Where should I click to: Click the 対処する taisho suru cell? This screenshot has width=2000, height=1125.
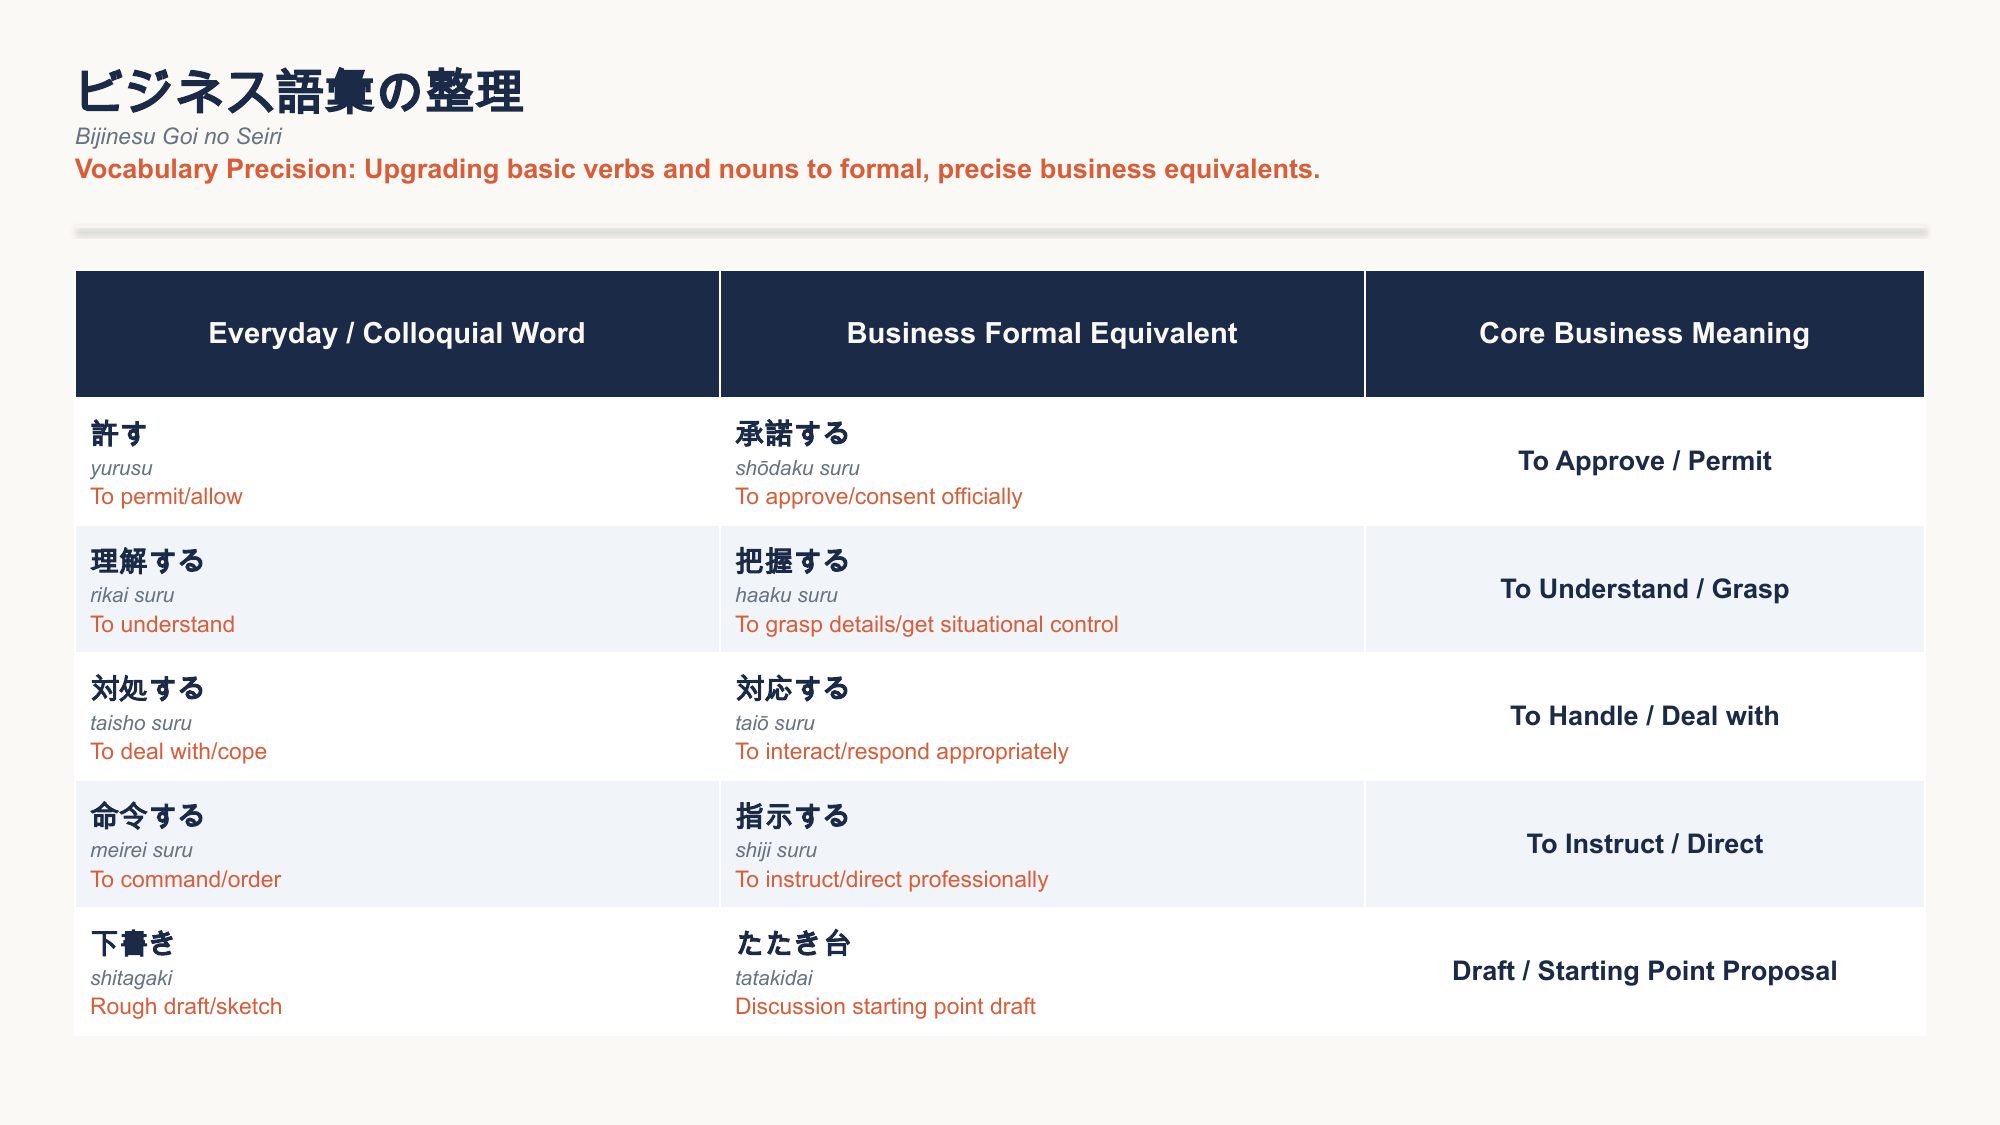point(397,717)
